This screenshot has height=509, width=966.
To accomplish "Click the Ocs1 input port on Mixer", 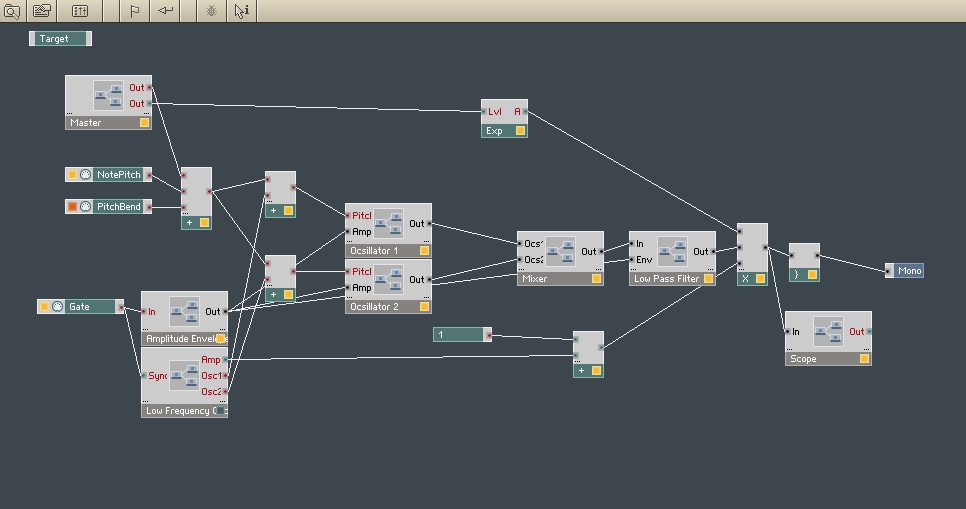I will click(x=520, y=243).
